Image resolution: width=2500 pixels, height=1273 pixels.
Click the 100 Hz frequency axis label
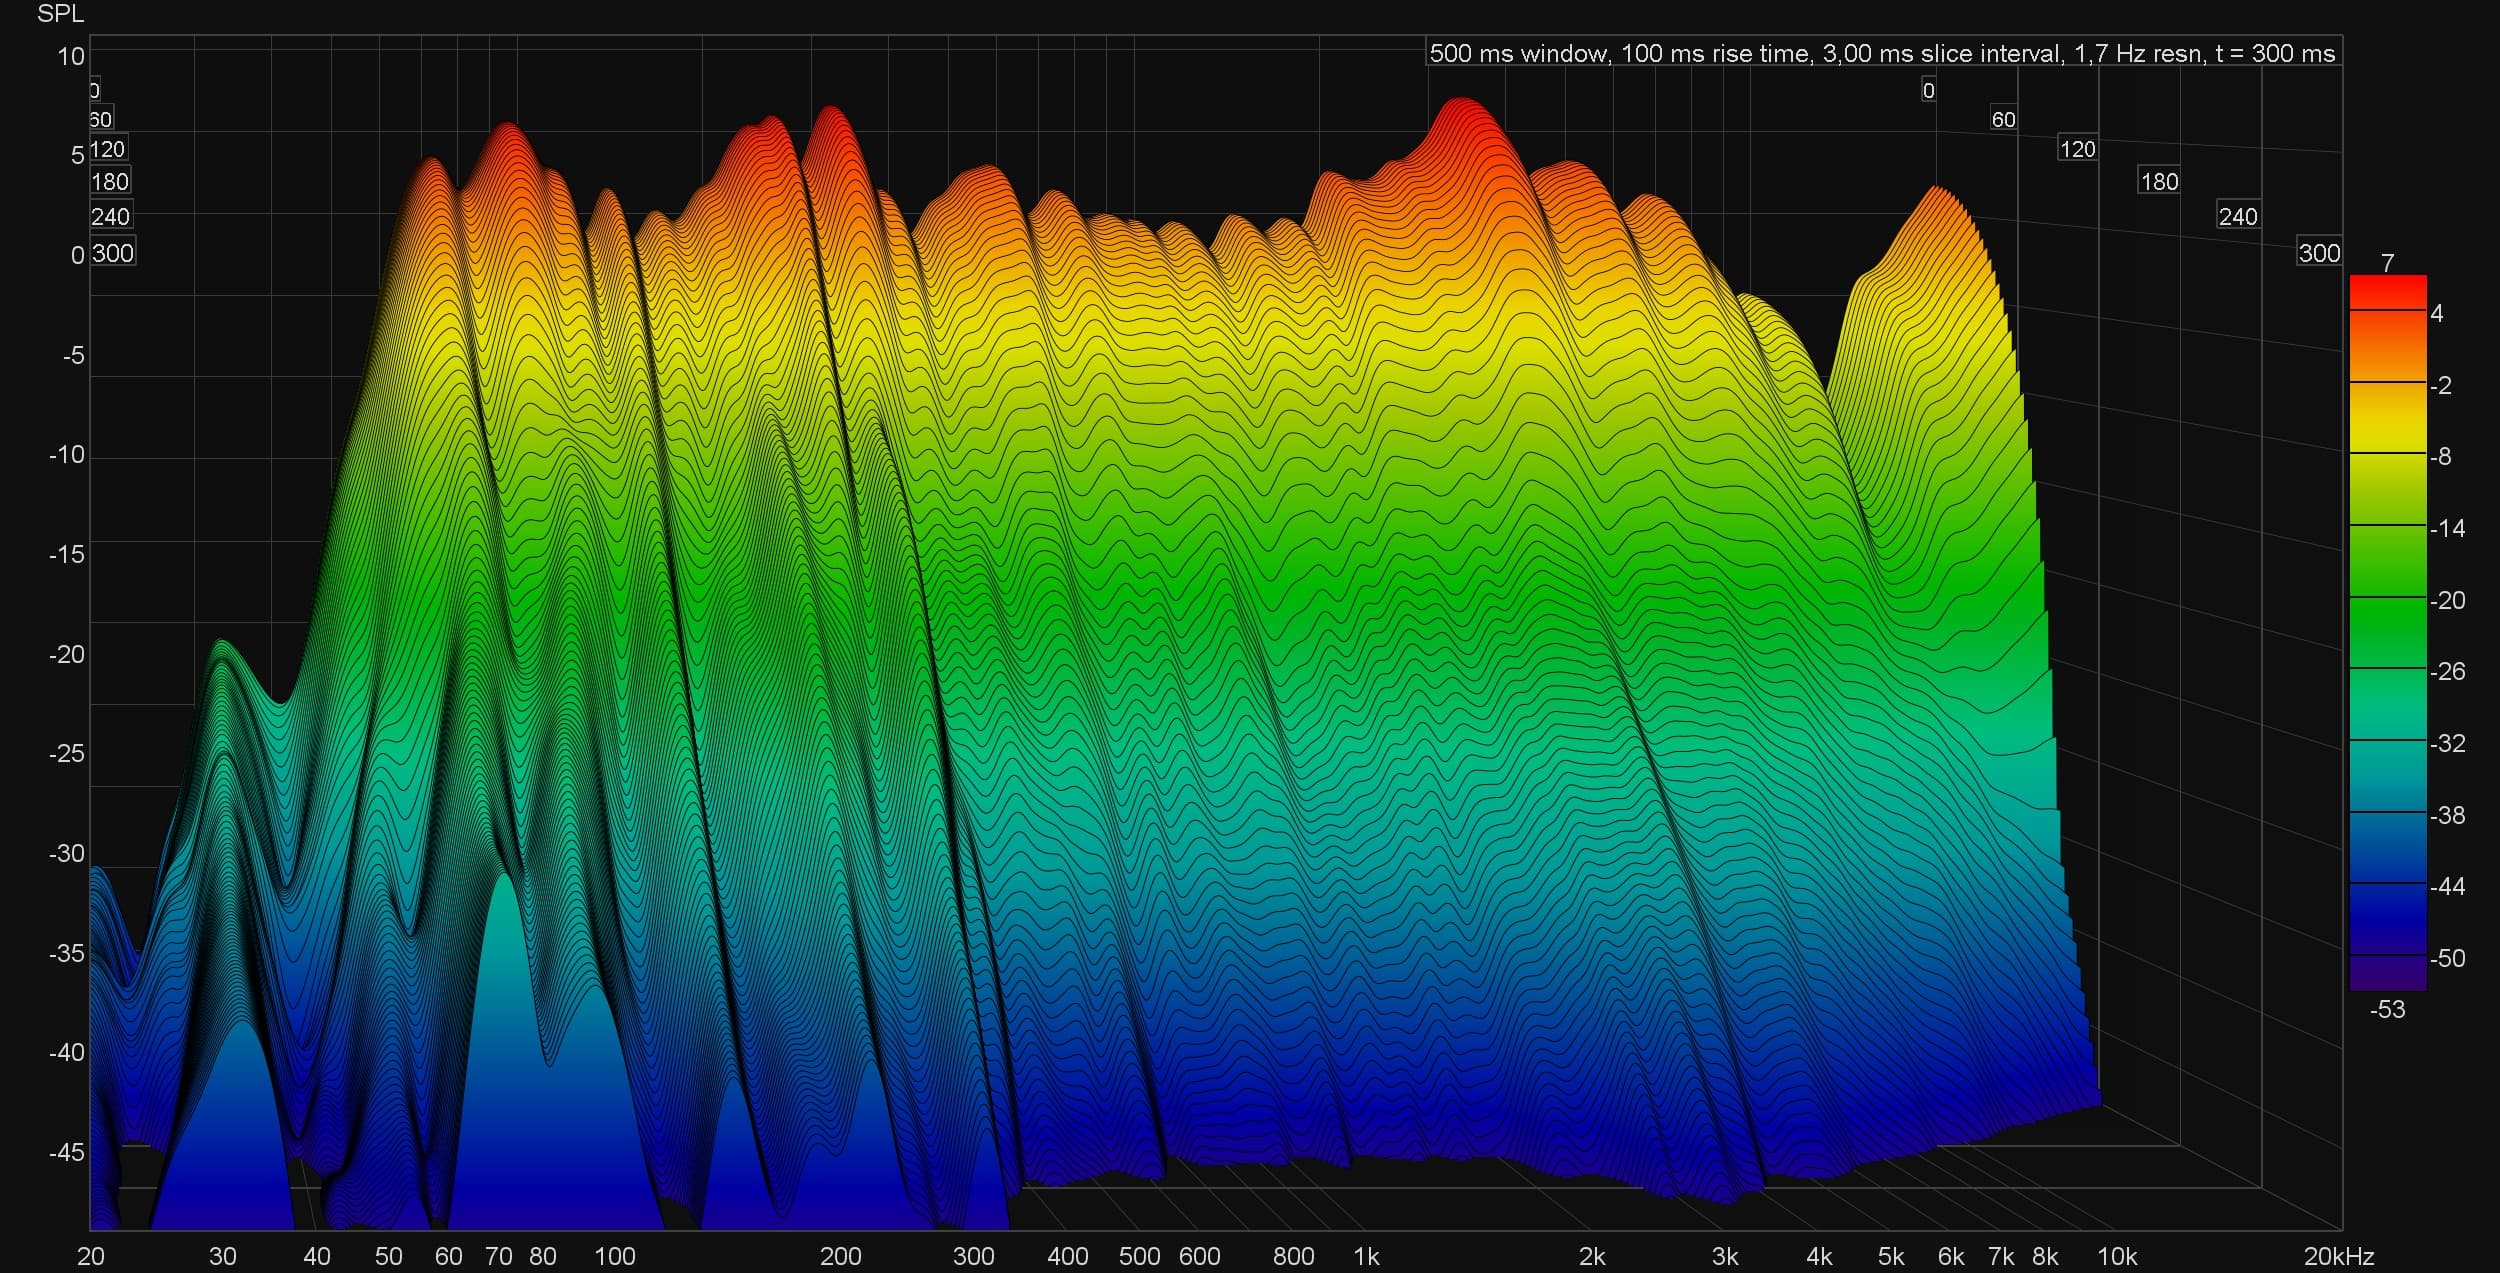(614, 1257)
